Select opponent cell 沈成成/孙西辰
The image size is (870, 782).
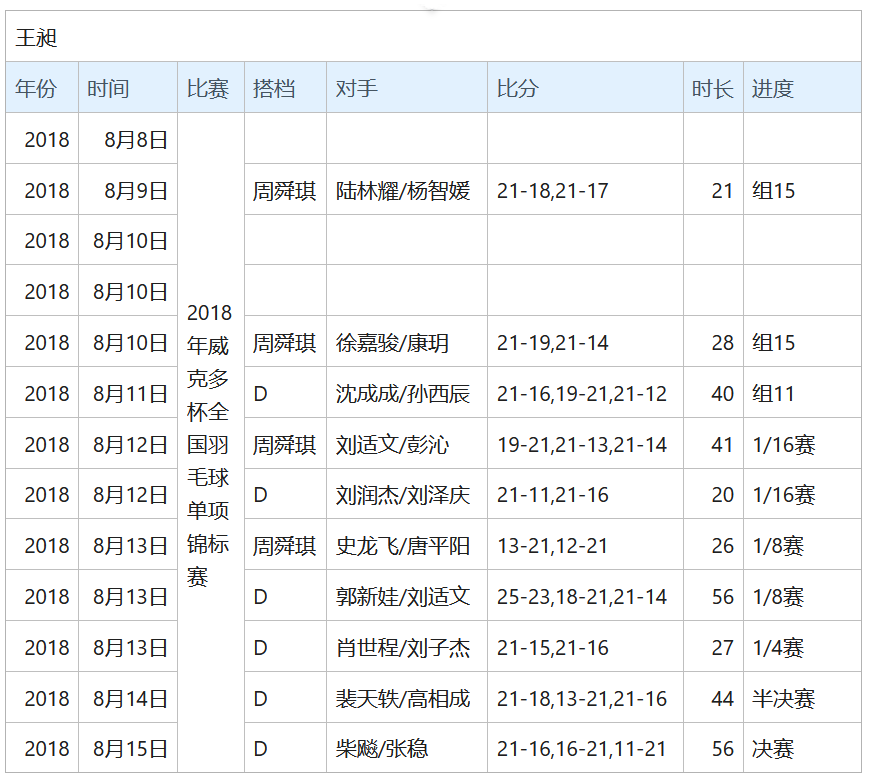pyautogui.click(x=403, y=394)
